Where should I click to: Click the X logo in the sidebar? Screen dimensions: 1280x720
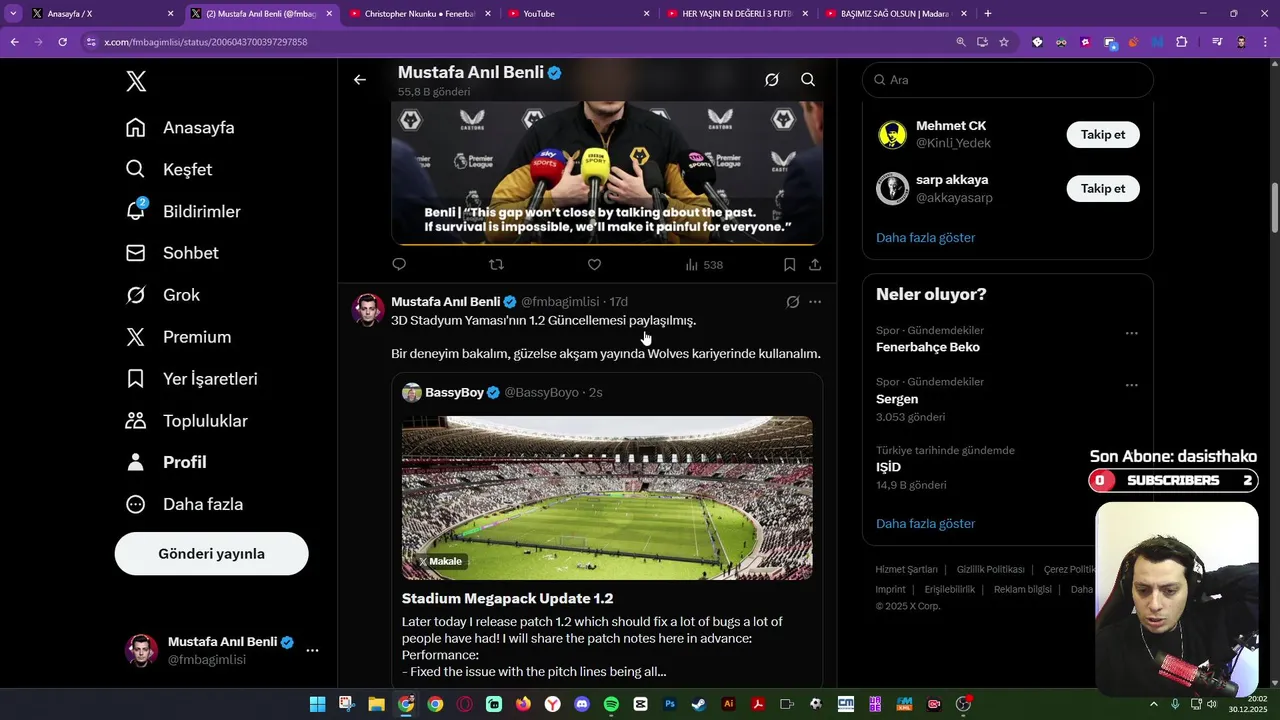pos(136,82)
